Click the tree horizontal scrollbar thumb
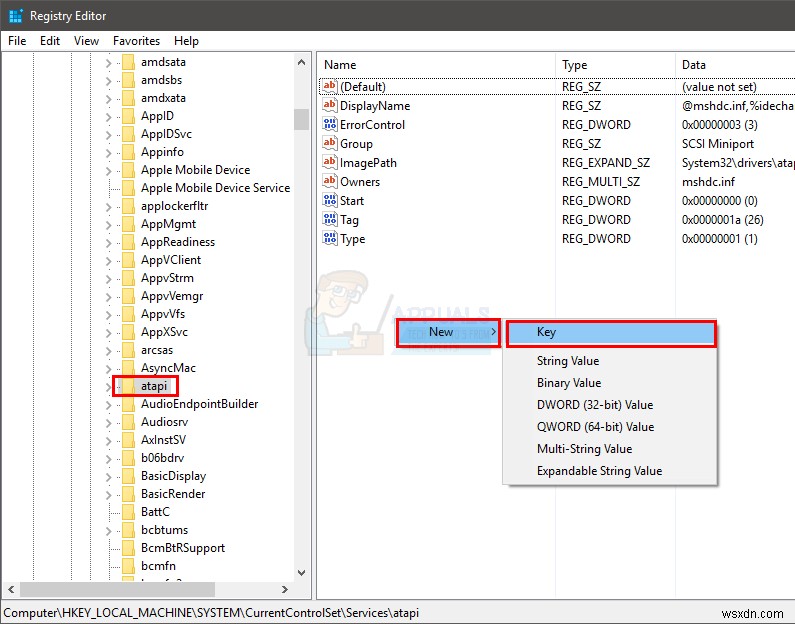This screenshot has height=624, width=795. 117,590
